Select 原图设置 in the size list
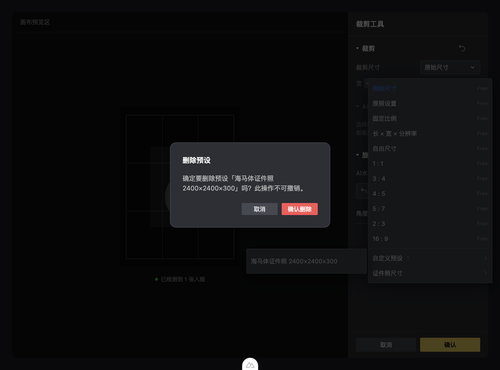Viewport: 500px width, 370px height. [430, 103]
